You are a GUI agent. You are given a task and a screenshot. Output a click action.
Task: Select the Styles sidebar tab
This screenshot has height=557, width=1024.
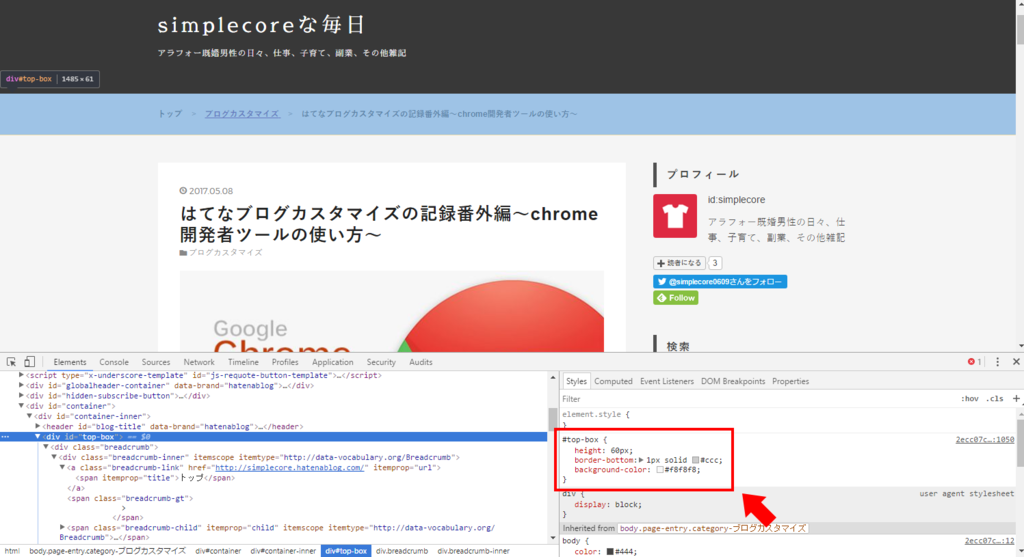576,381
